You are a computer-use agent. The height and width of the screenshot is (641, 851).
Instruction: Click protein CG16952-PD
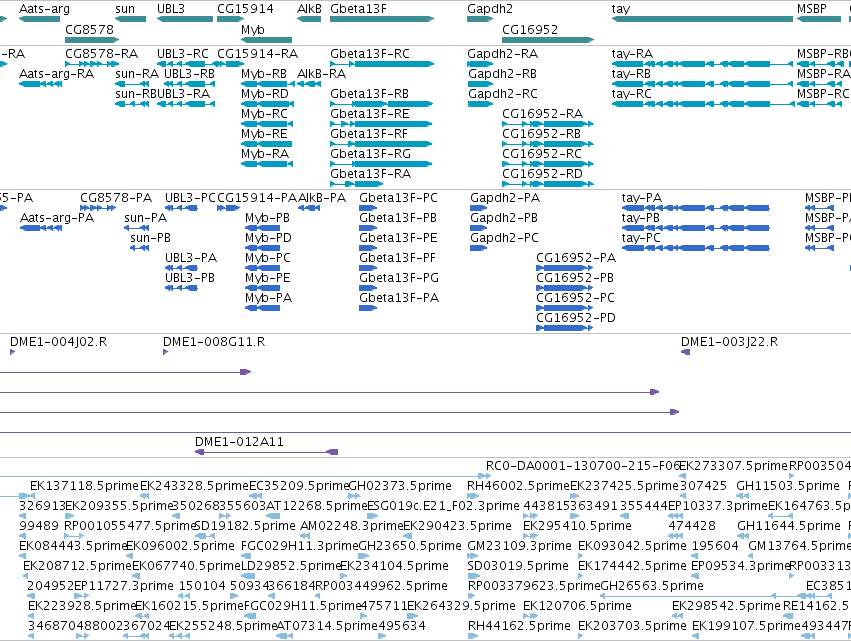point(576,319)
